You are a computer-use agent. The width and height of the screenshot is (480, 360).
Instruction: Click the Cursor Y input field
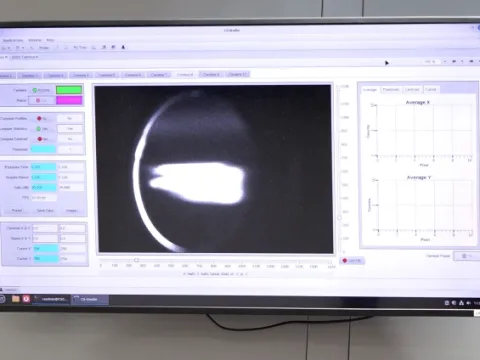pos(45,258)
